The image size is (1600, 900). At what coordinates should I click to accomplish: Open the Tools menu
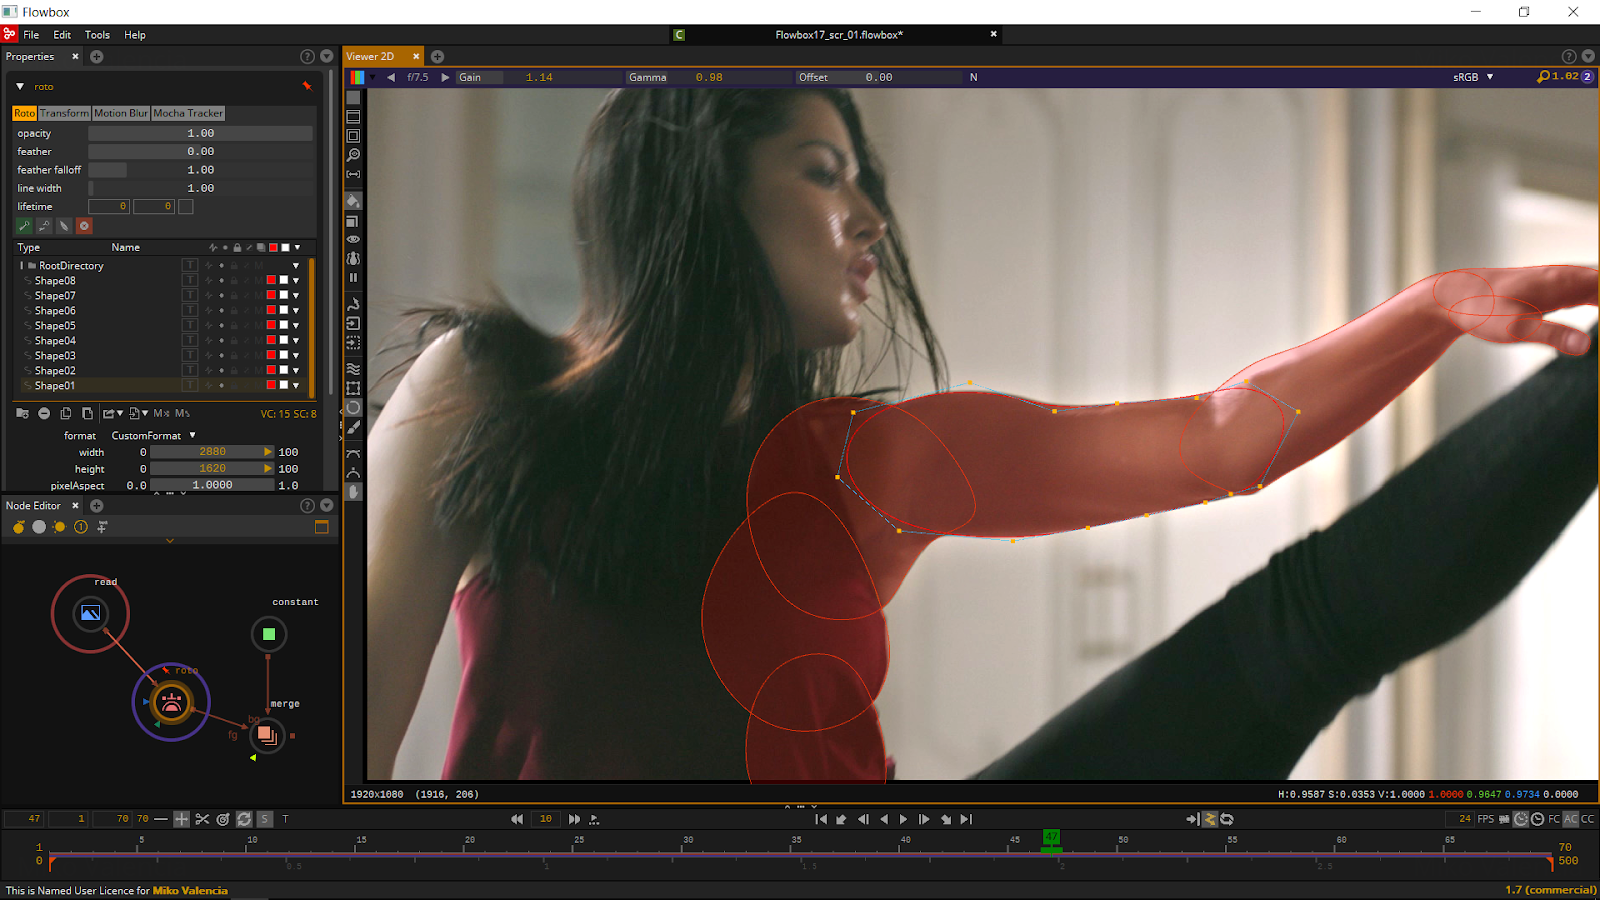pos(96,34)
